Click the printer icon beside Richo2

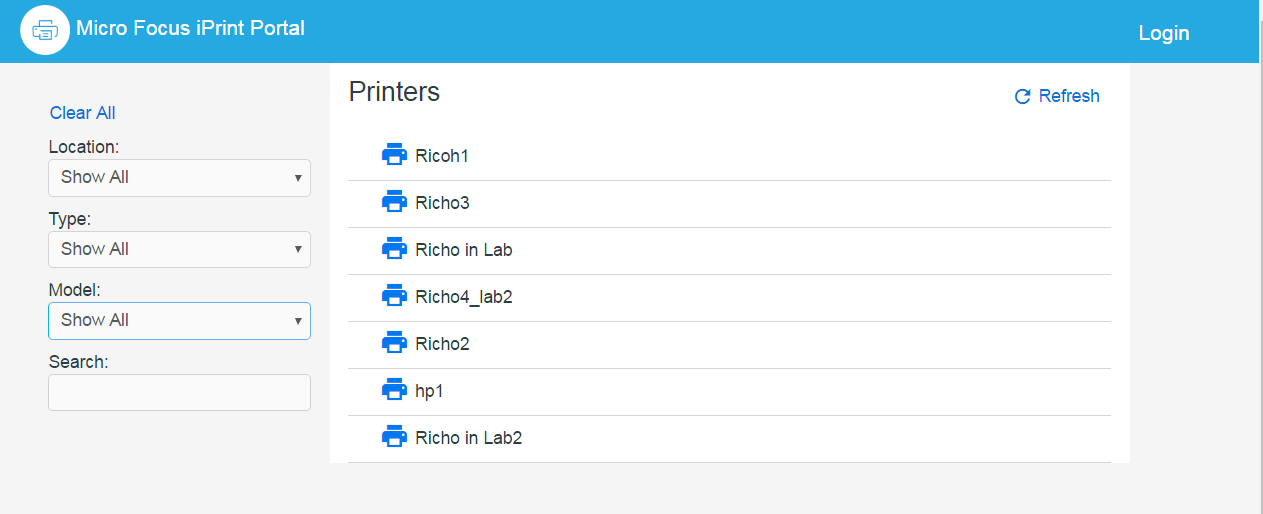(x=394, y=343)
